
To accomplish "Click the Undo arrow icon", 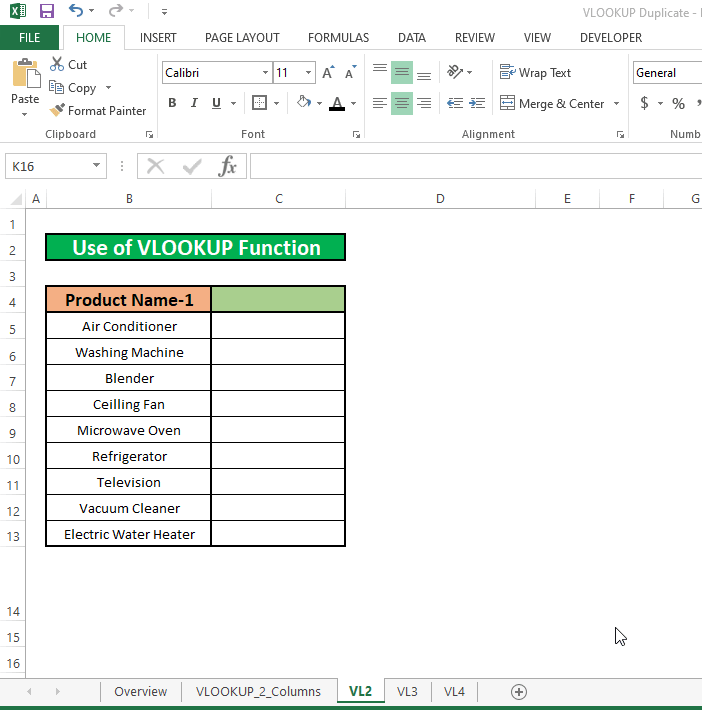I will pyautogui.click(x=76, y=10).
